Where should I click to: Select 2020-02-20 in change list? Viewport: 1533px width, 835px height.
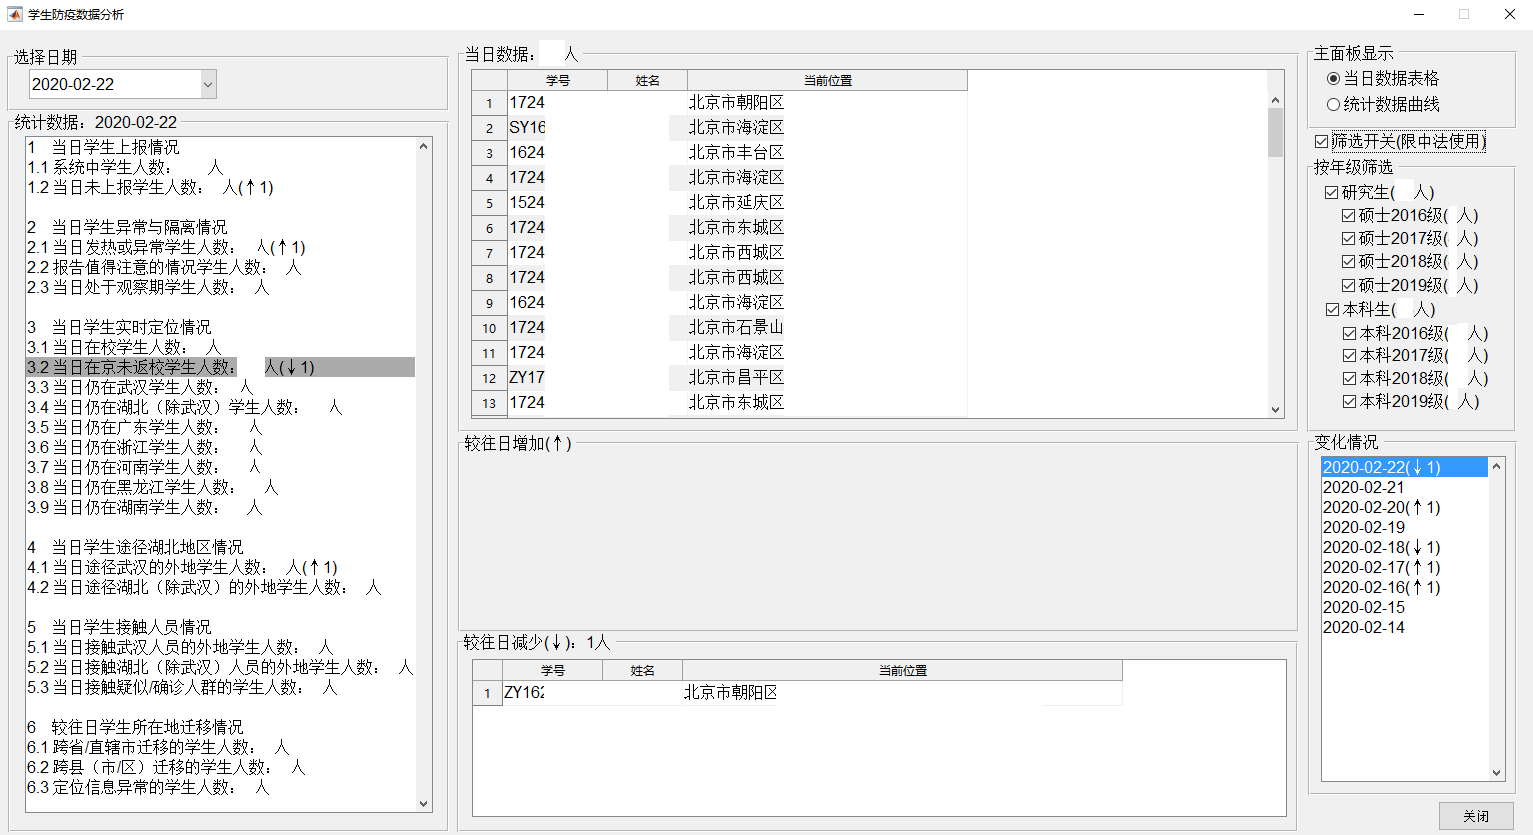(1381, 507)
